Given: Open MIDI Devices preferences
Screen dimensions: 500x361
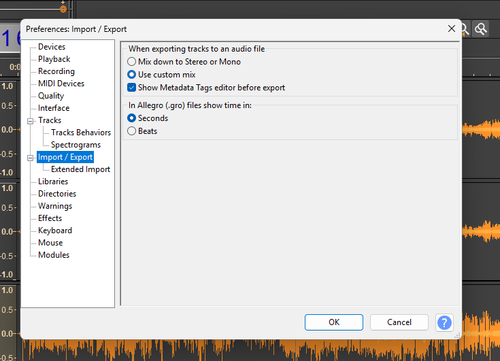Looking at the screenshot, I should (x=61, y=83).
